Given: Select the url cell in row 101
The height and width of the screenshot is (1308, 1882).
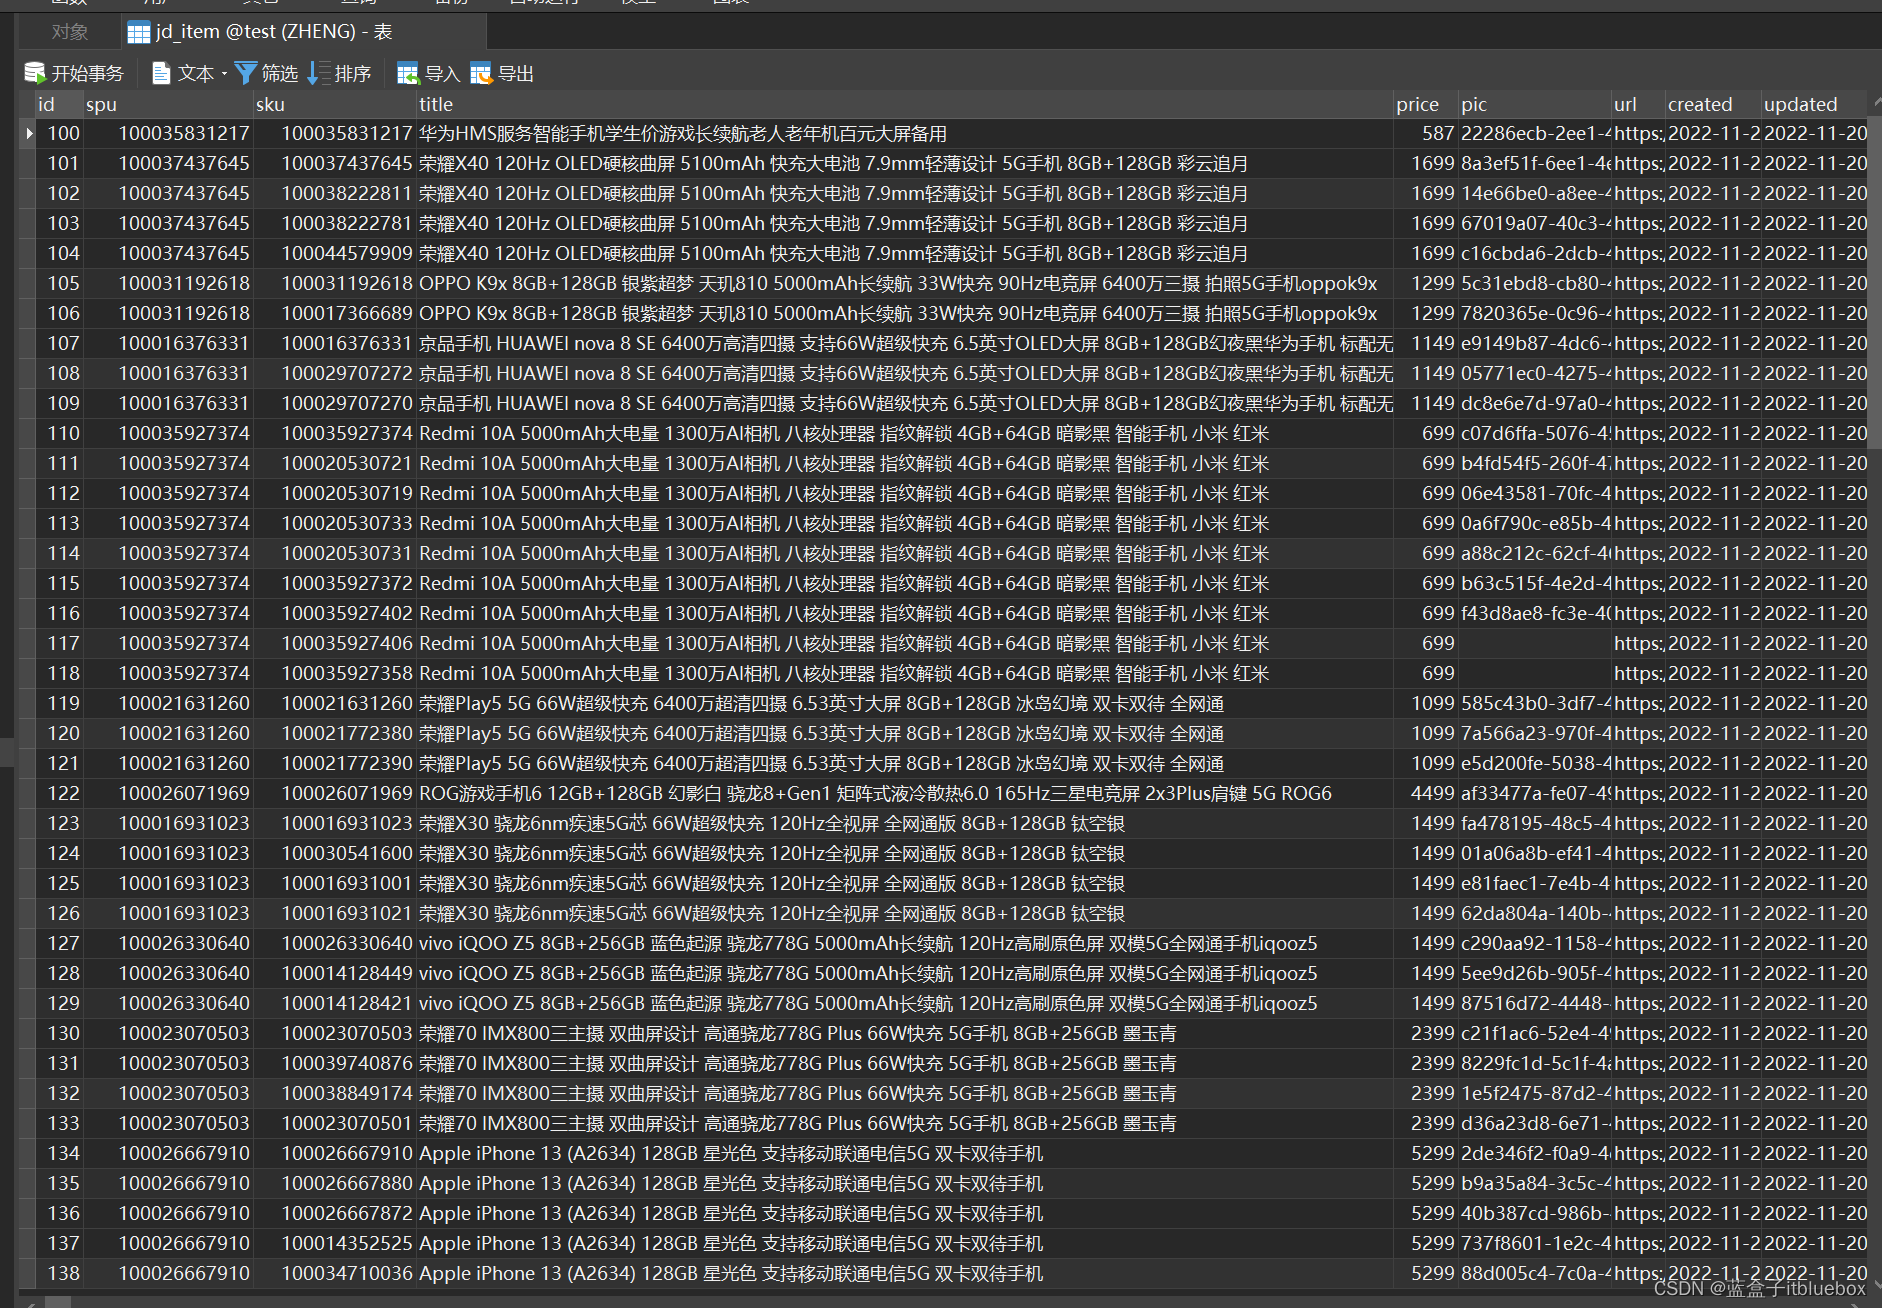Looking at the screenshot, I should 1638,163.
